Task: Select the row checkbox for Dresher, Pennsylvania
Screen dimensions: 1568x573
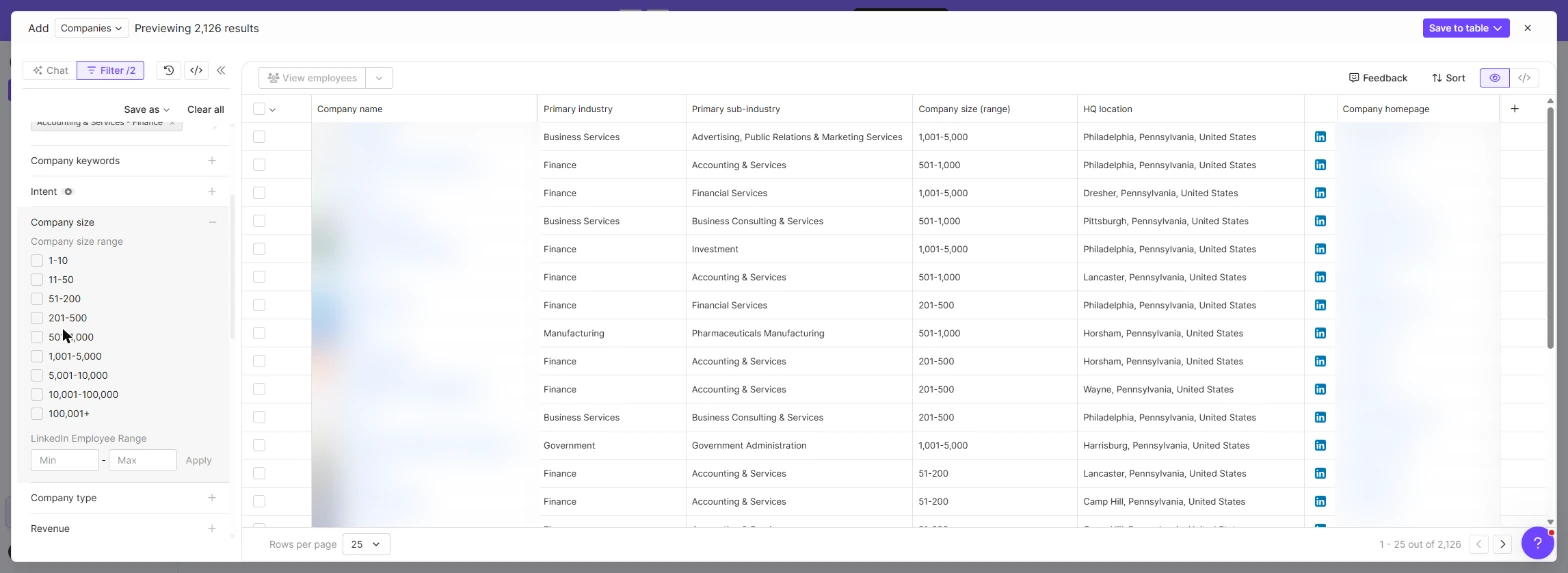Action: pyautogui.click(x=259, y=192)
